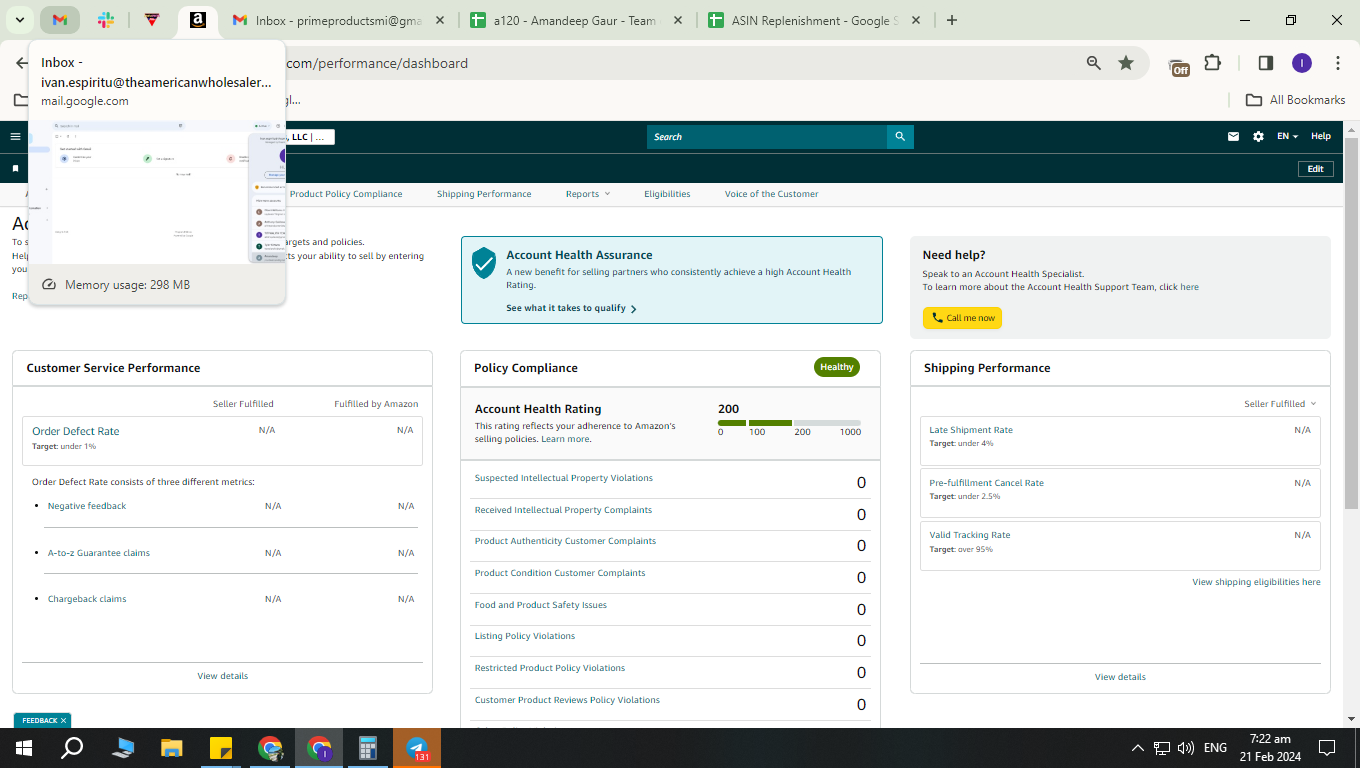The height and width of the screenshot is (768, 1360).
Task: Click the Call me now button
Action: (x=962, y=318)
